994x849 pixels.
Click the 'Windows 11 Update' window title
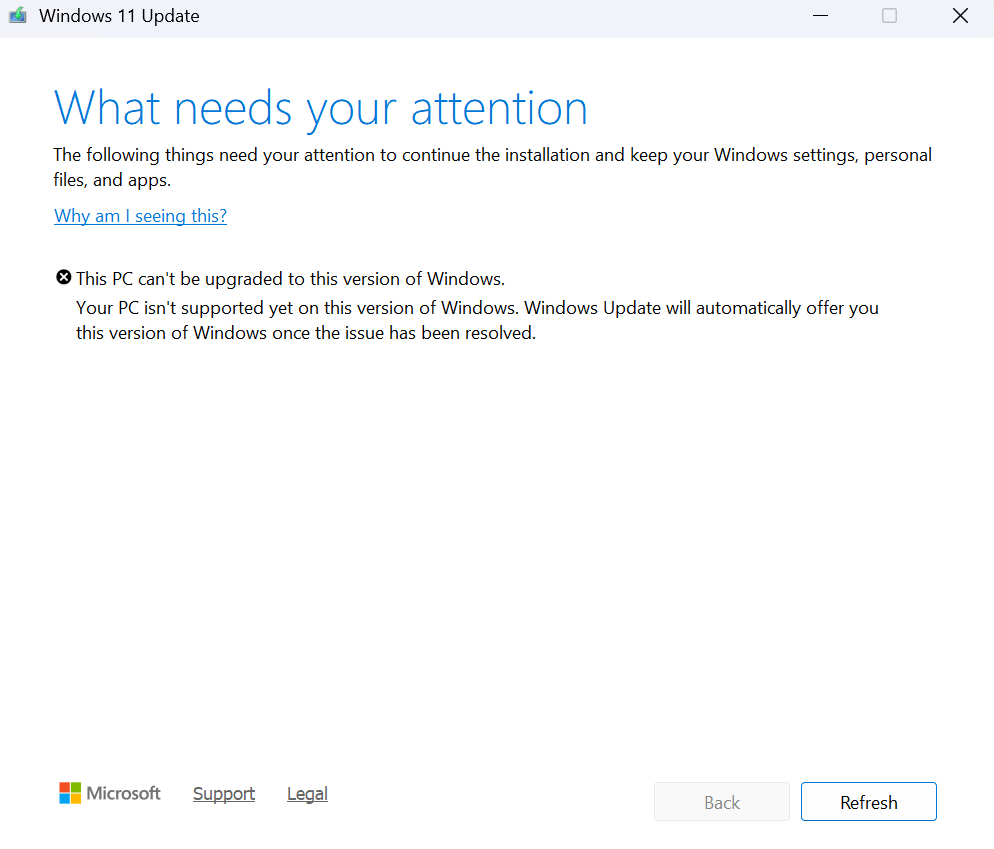point(119,16)
